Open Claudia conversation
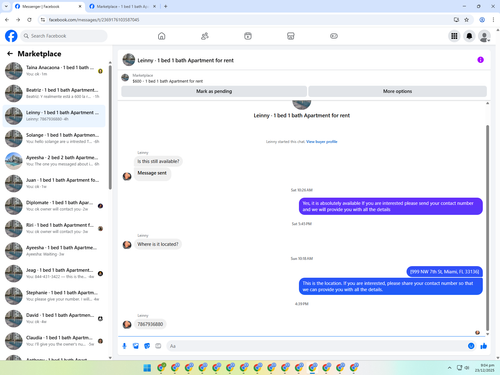Image resolution: width=500 pixels, height=375 pixels. click(x=54, y=341)
